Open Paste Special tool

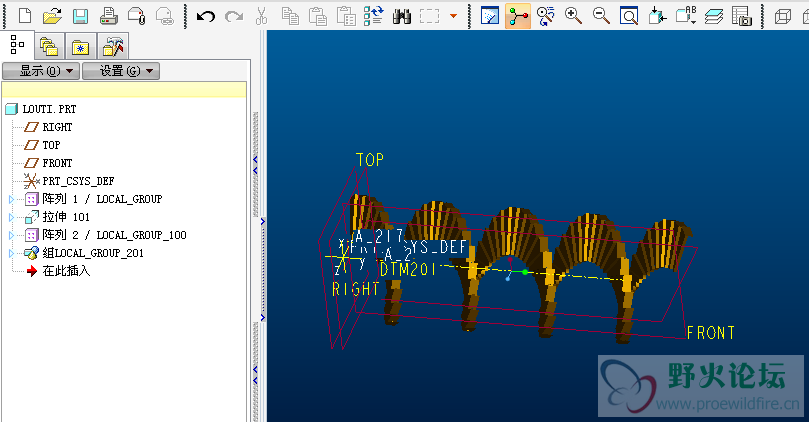(x=346, y=16)
